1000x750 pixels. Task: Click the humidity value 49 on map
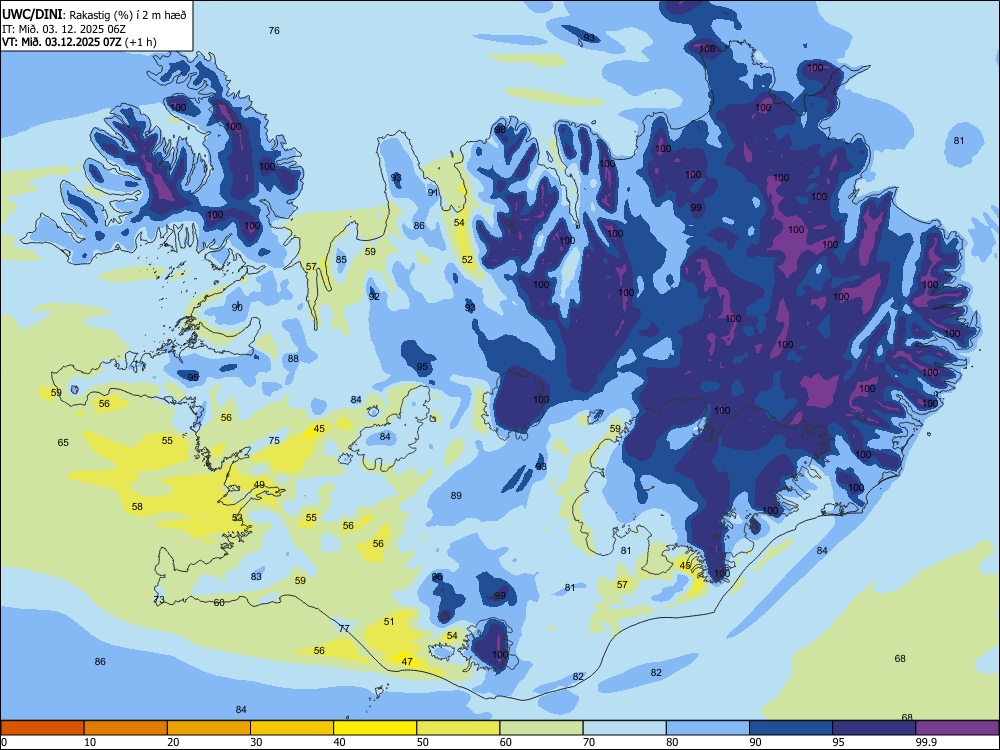point(259,485)
